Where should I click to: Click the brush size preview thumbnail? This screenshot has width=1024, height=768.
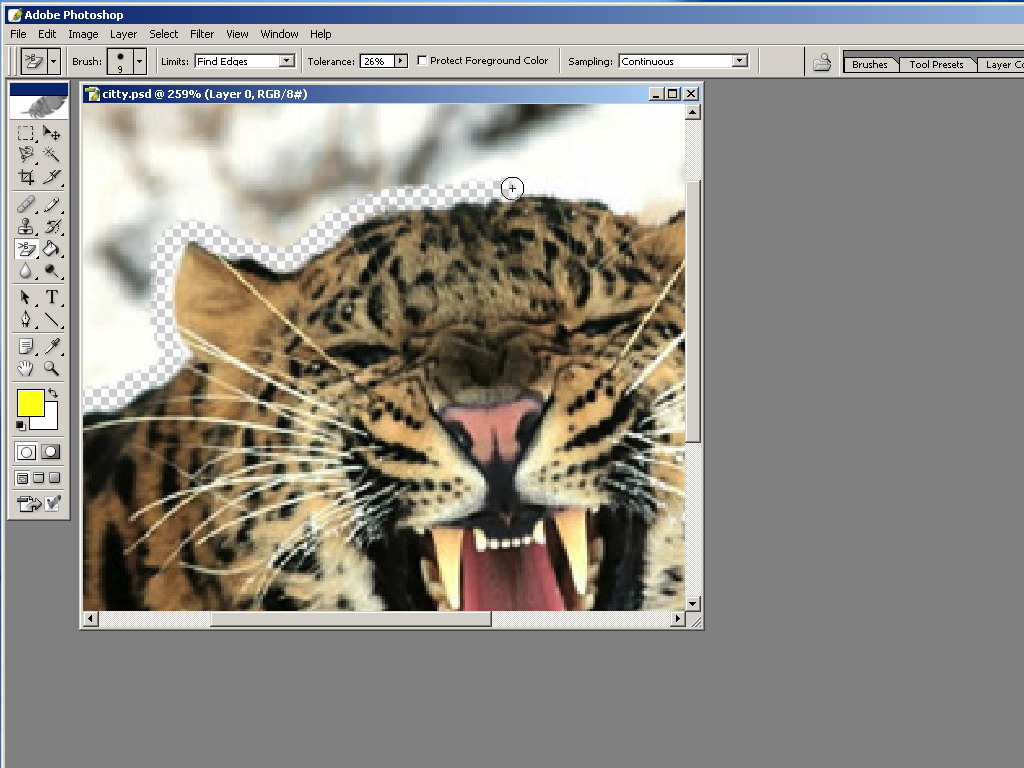(120, 62)
